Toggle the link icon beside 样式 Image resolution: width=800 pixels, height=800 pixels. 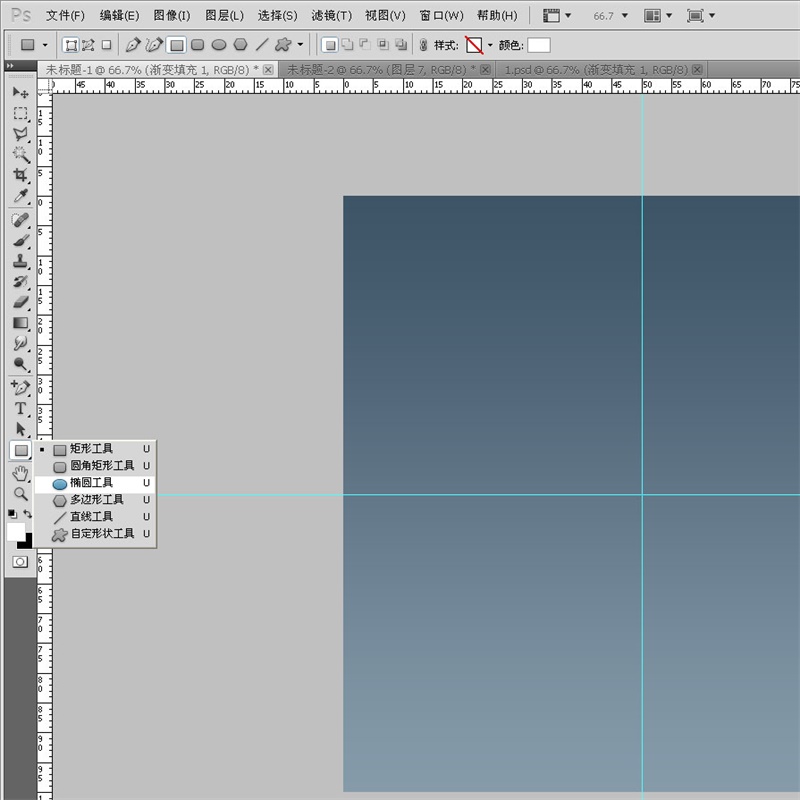tap(422, 45)
